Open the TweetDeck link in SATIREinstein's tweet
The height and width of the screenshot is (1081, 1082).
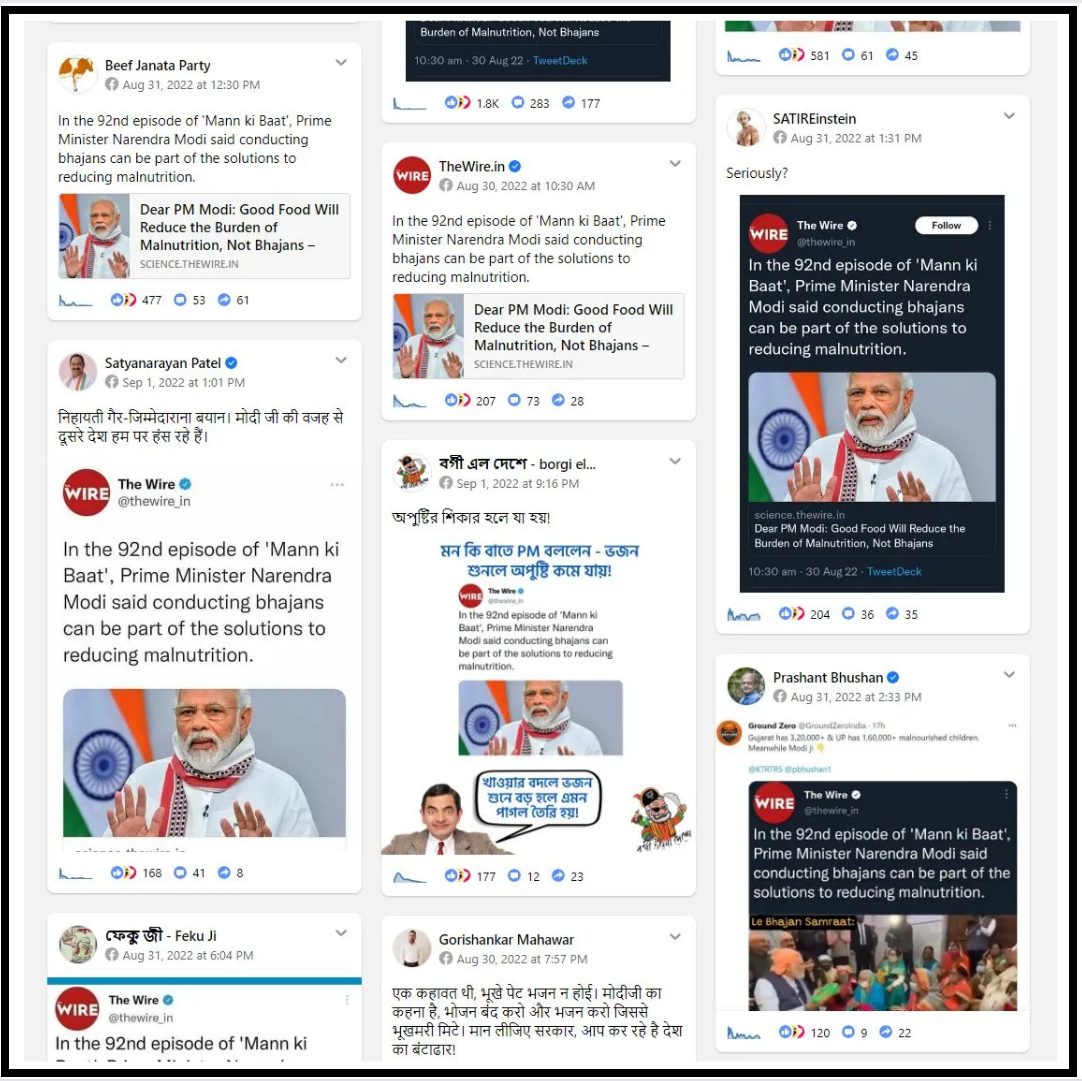click(x=894, y=571)
